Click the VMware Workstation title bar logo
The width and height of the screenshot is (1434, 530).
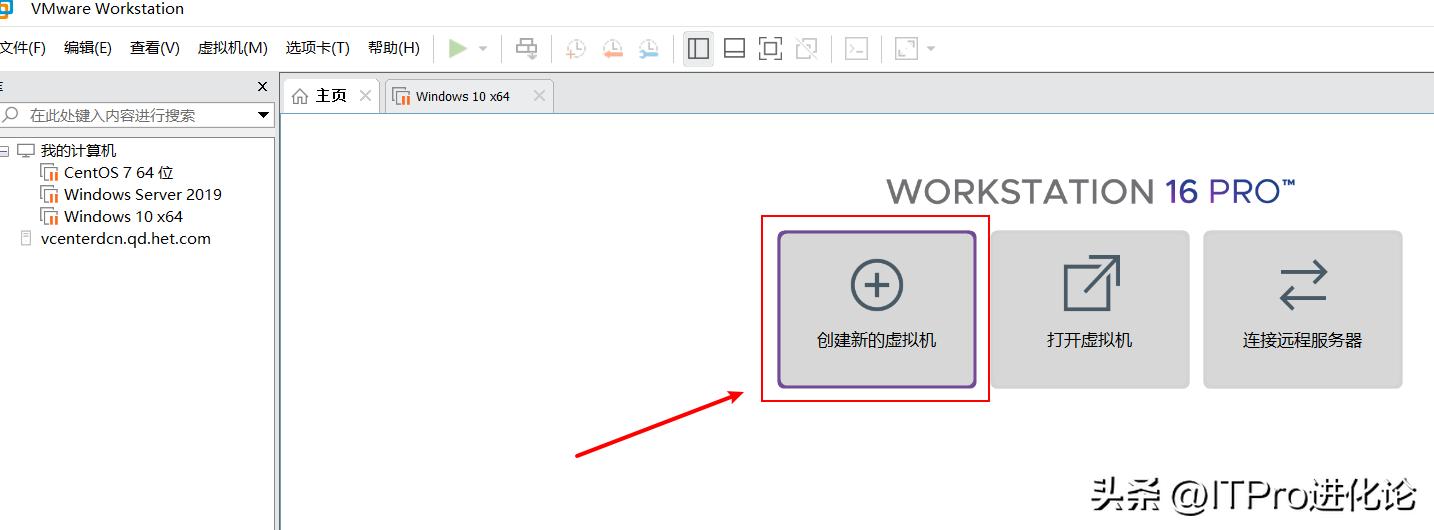point(6,9)
